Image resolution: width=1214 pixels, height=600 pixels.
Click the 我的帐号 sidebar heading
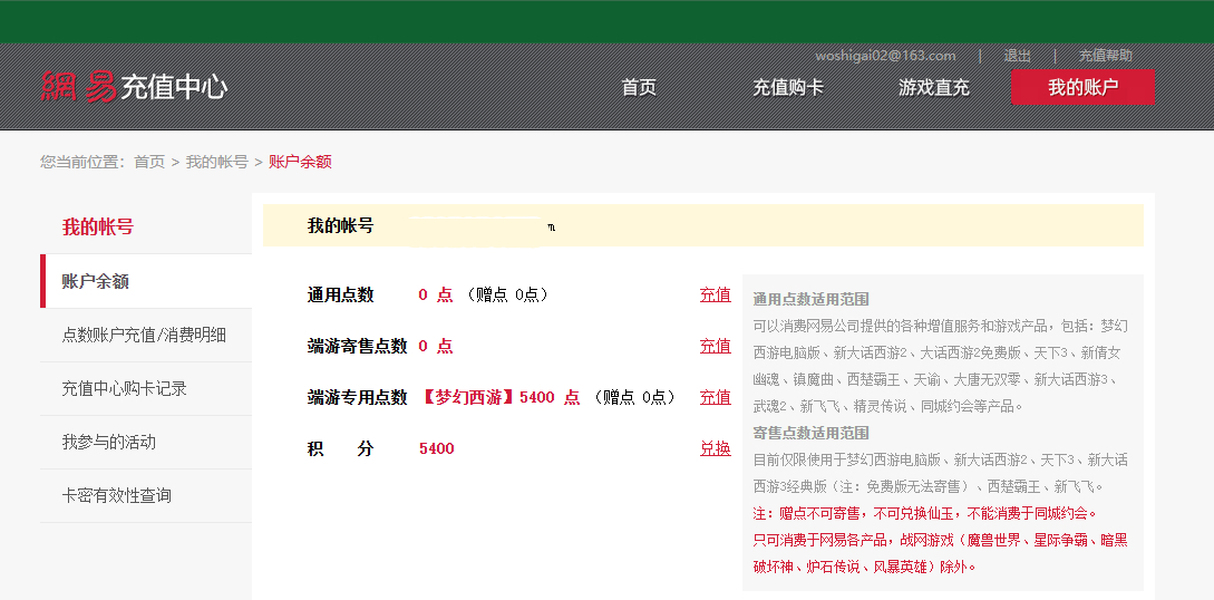[x=97, y=227]
